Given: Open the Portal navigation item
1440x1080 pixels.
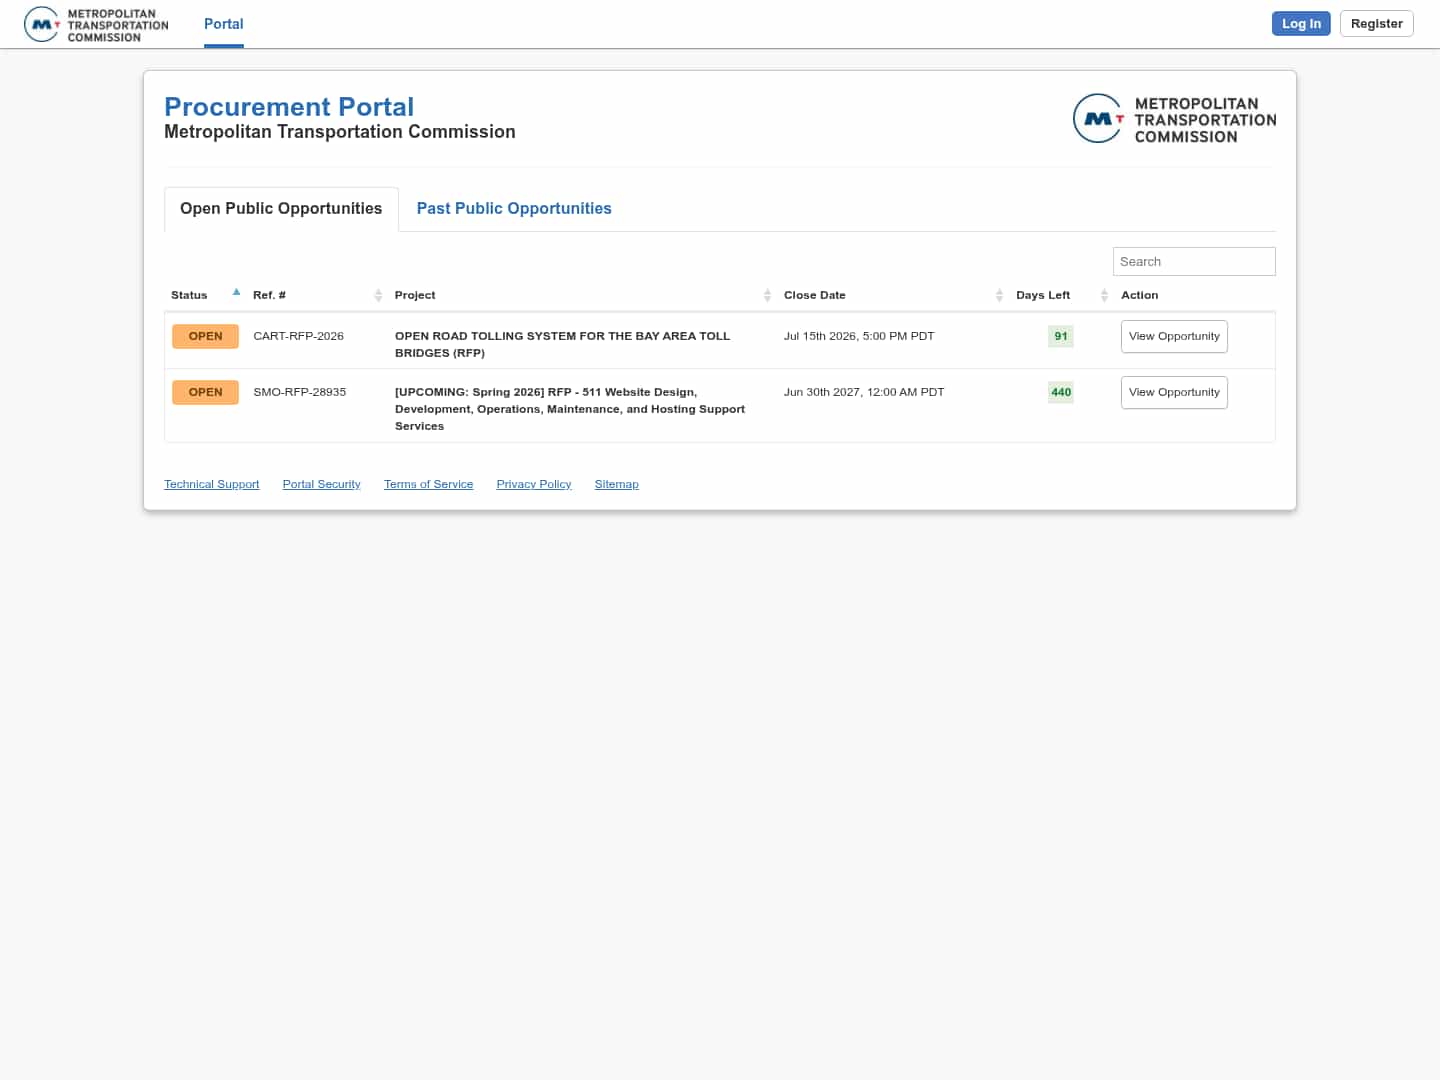Looking at the screenshot, I should click(x=223, y=24).
